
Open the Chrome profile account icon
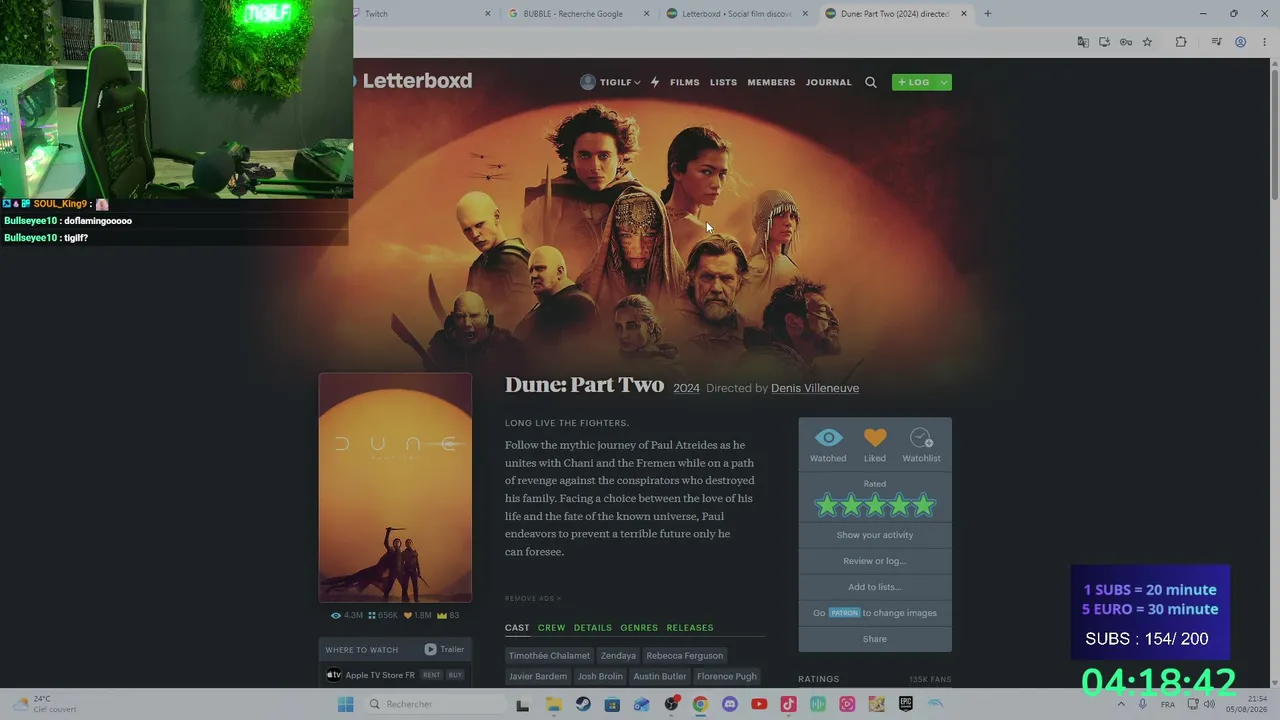tap(1240, 42)
